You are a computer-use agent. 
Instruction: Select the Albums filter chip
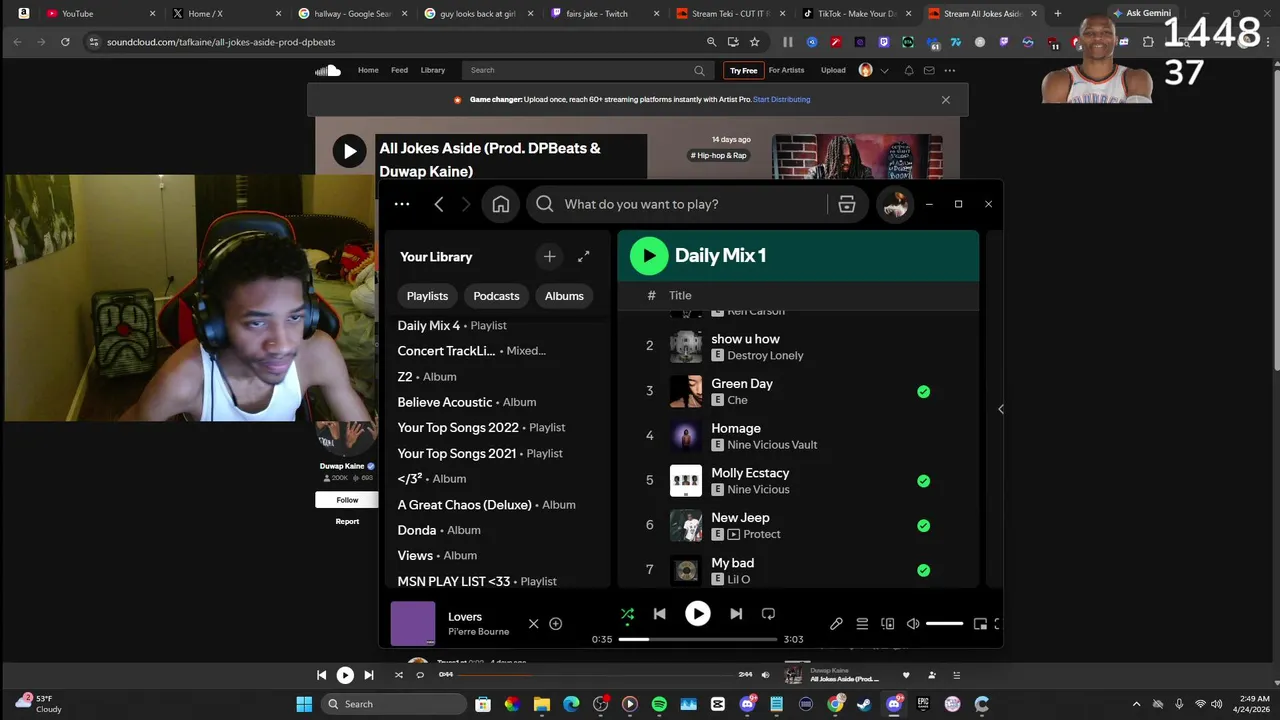[x=564, y=296]
